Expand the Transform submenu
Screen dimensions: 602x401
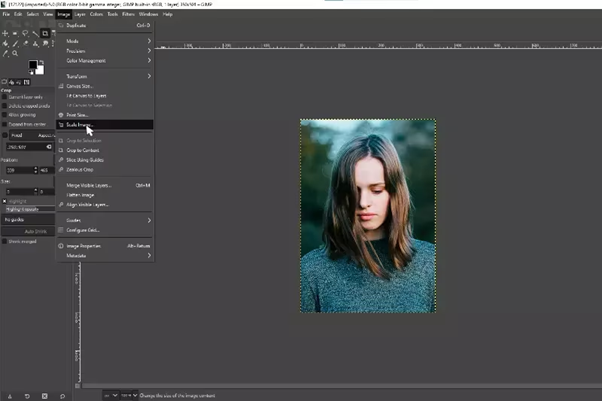[x=105, y=76]
